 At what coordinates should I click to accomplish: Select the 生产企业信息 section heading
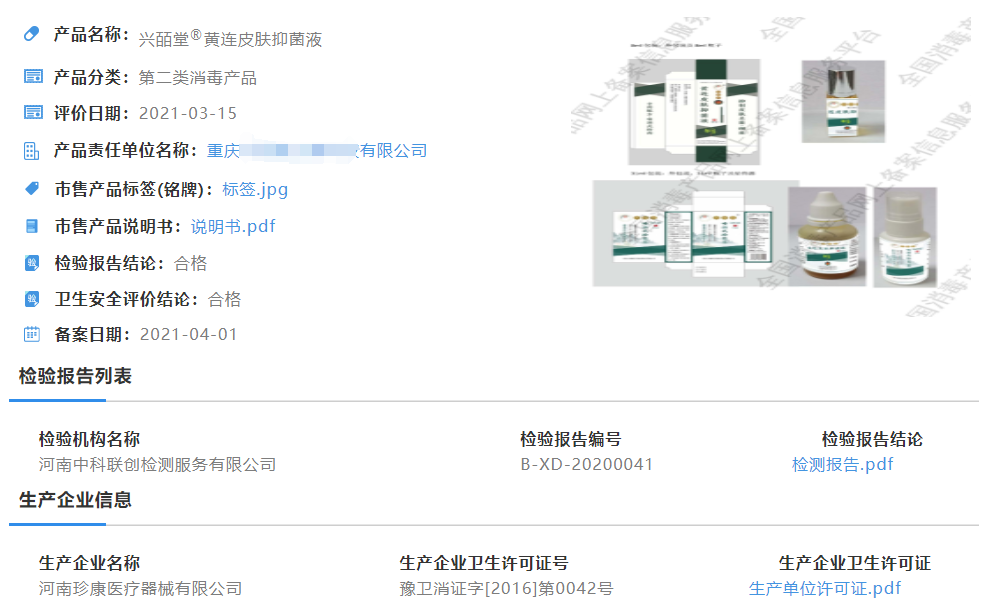[75, 500]
